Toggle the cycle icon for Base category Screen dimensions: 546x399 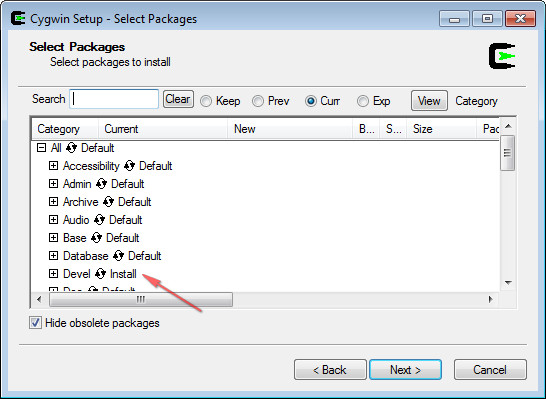96,238
